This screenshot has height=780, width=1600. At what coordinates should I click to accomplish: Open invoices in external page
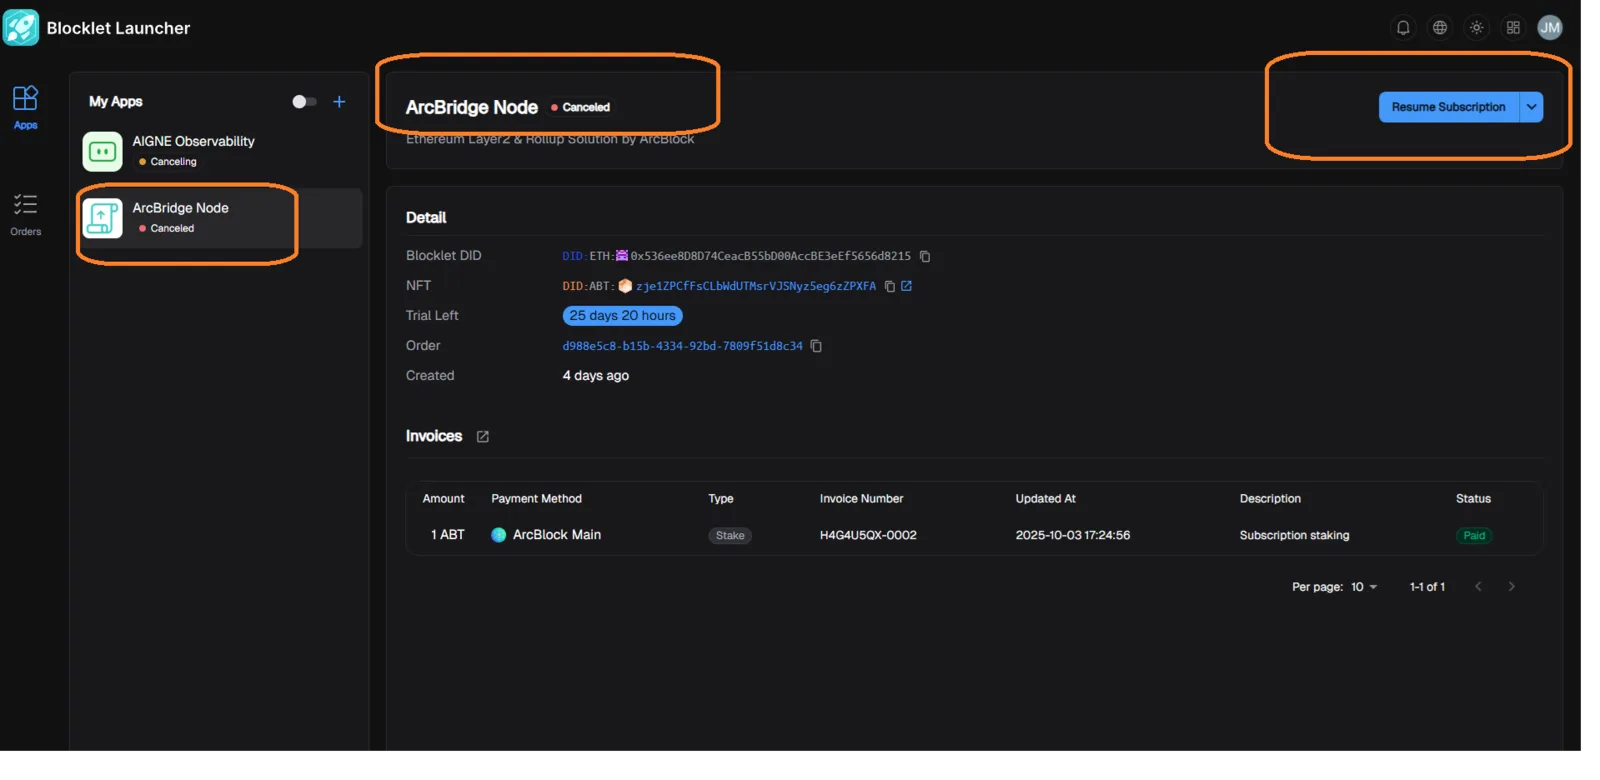coord(483,437)
